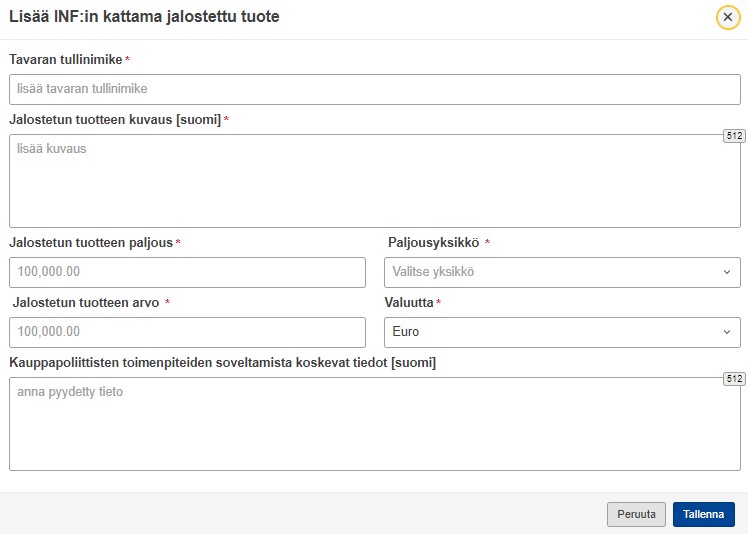The image size is (748, 534).
Task: Click the Kauppapoliittisten toimenpiteiden soveltamista label
Action: coord(222,363)
